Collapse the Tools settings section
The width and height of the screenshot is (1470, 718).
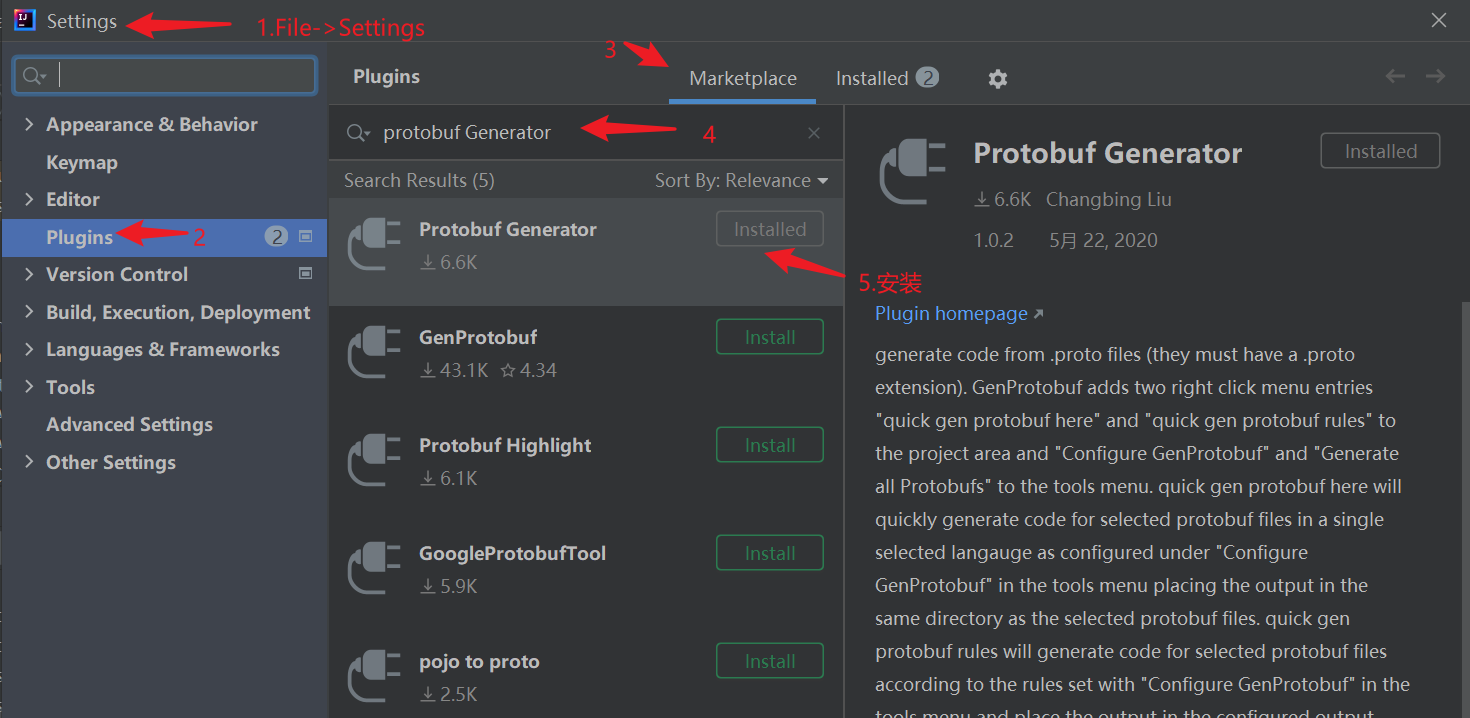click(28, 387)
